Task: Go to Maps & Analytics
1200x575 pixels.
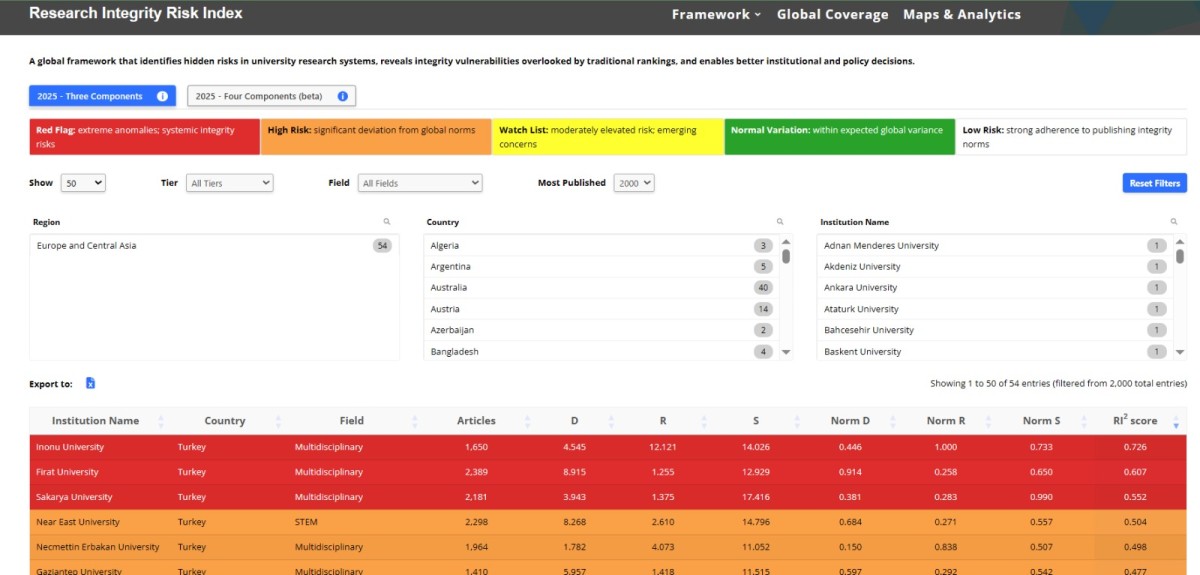Action: click(962, 15)
